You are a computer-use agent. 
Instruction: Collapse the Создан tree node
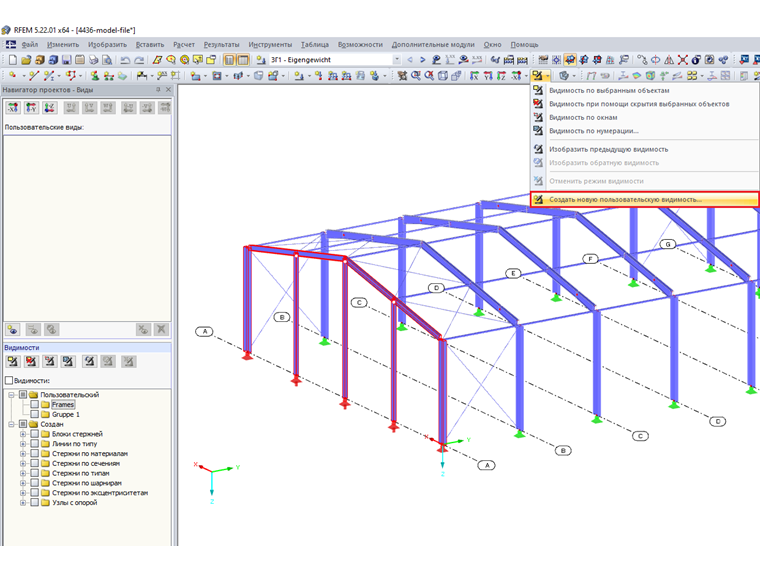click(x=11, y=424)
